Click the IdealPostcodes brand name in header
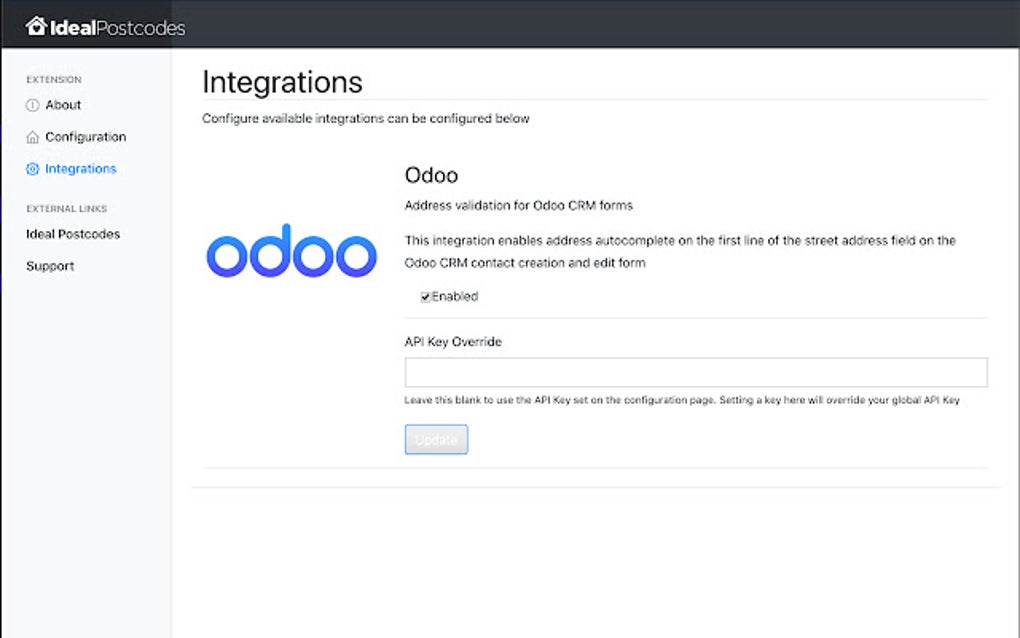1020x638 pixels. click(x=118, y=27)
